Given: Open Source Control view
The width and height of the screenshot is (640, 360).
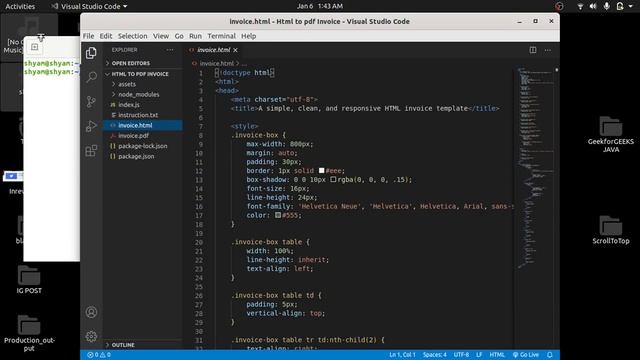Looking at the screenshot, I should point(91,101).
